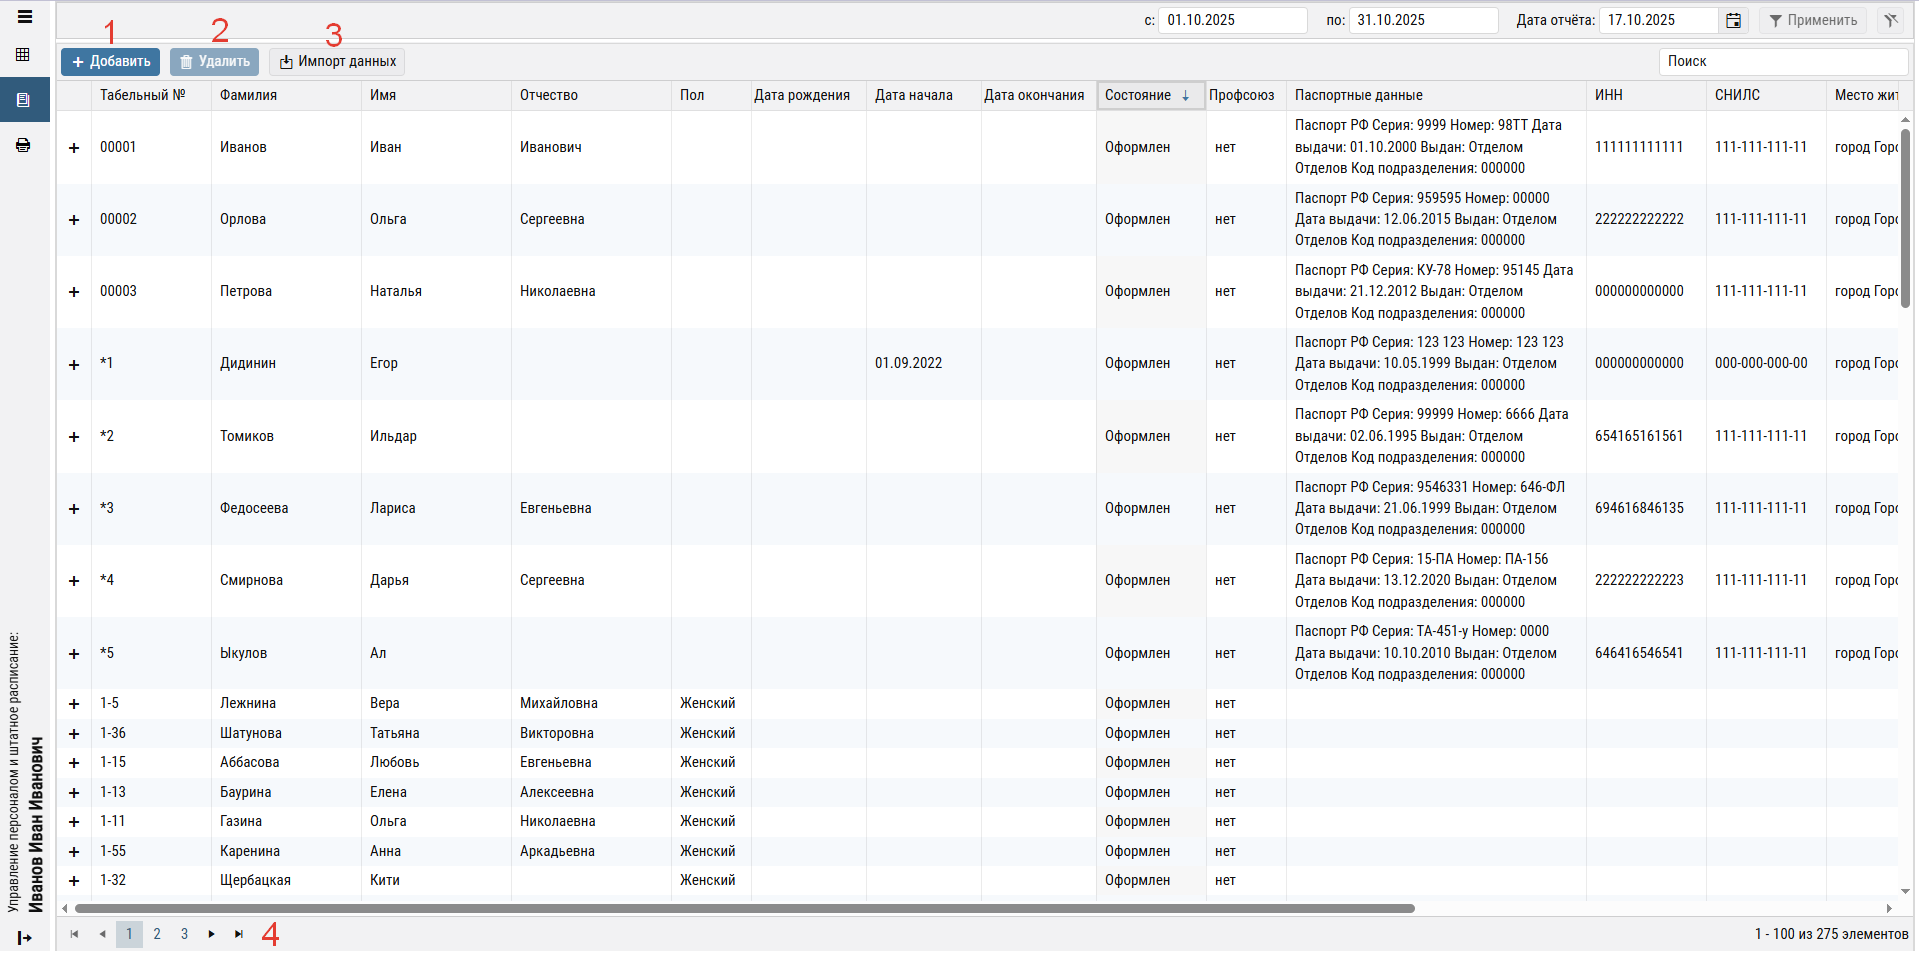Click the table grid icon in sidebar
1919x961 pixels.
click(x=23, y=55)
